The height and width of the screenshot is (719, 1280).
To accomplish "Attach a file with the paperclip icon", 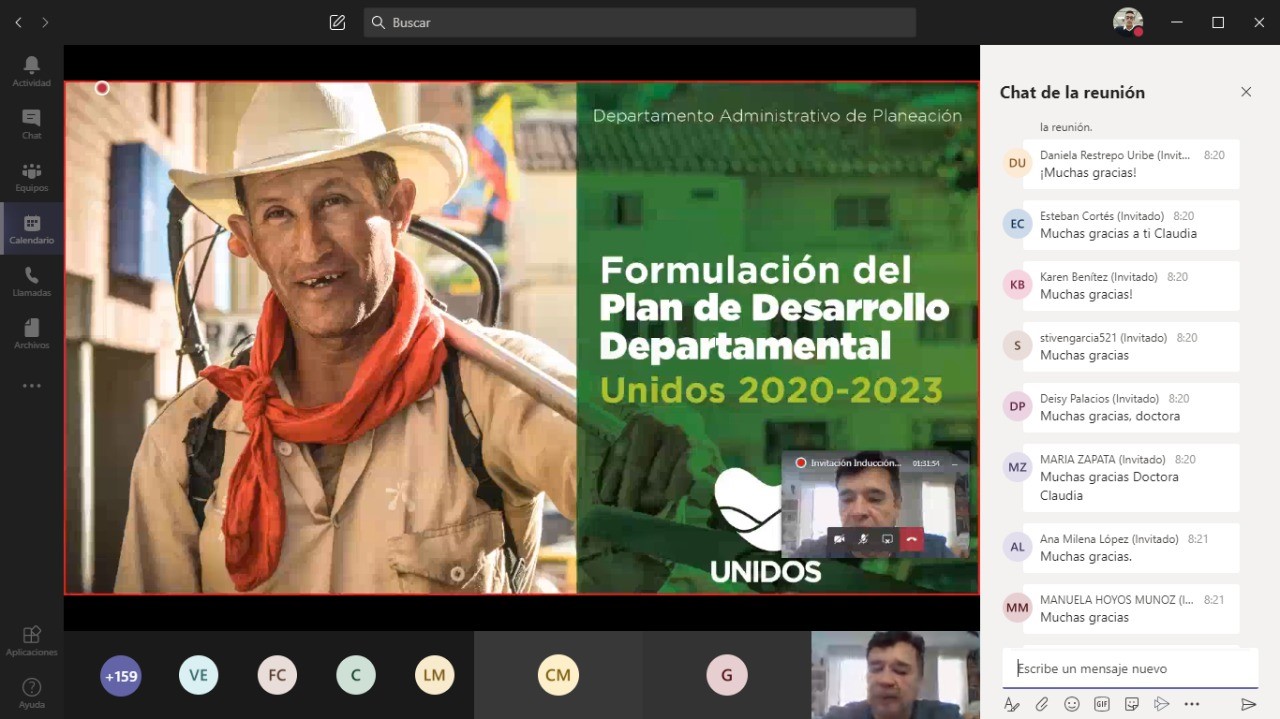I will (x=1042, y=704).
